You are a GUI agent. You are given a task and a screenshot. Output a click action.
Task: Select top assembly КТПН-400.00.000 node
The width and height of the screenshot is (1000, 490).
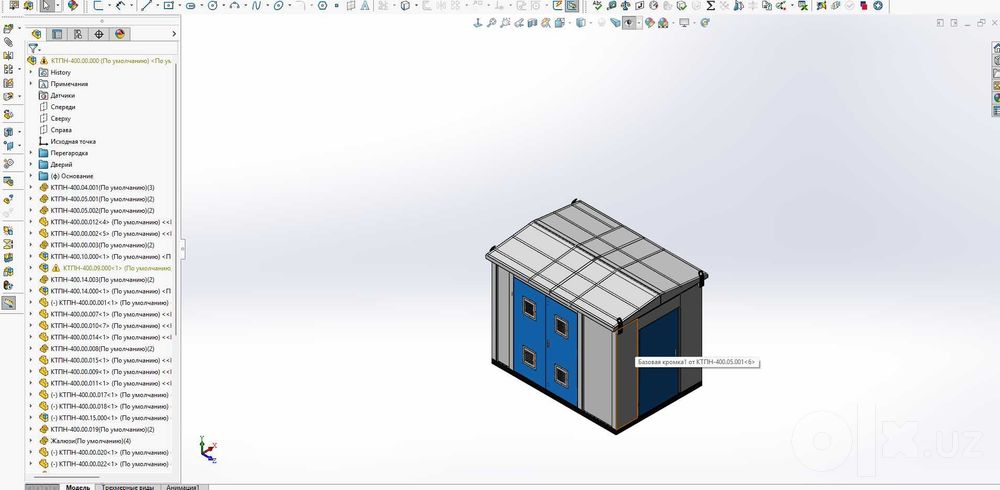99,60
